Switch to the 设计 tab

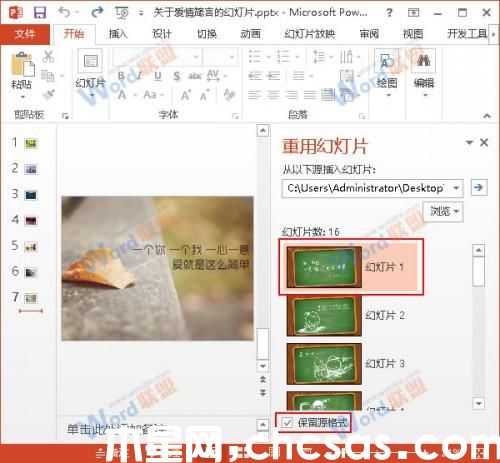click(162, 34)
